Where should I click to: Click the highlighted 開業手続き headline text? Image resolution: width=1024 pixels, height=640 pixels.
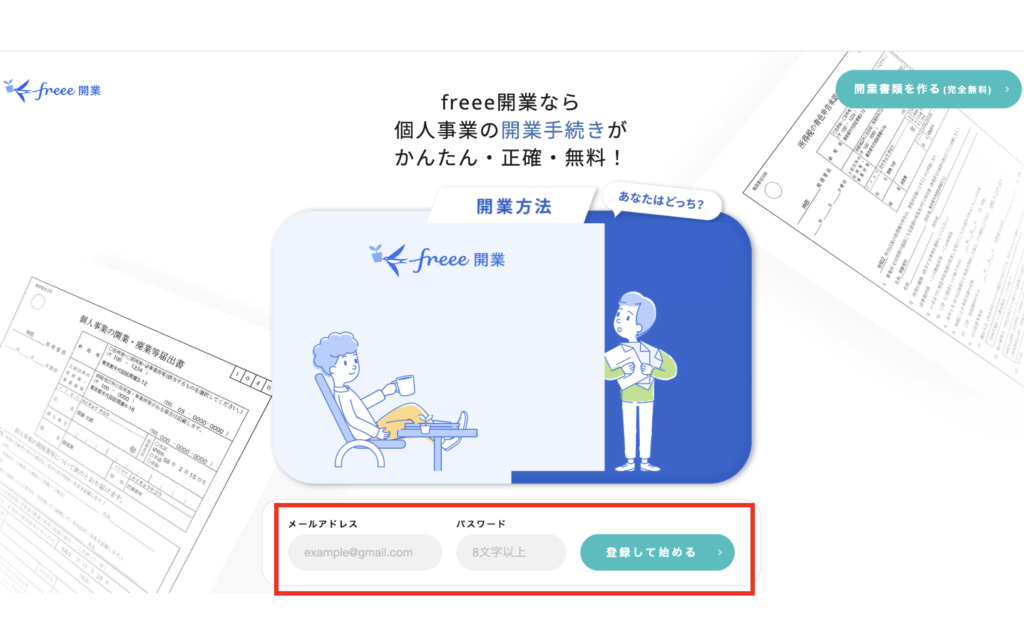click(x=553, y=130)
